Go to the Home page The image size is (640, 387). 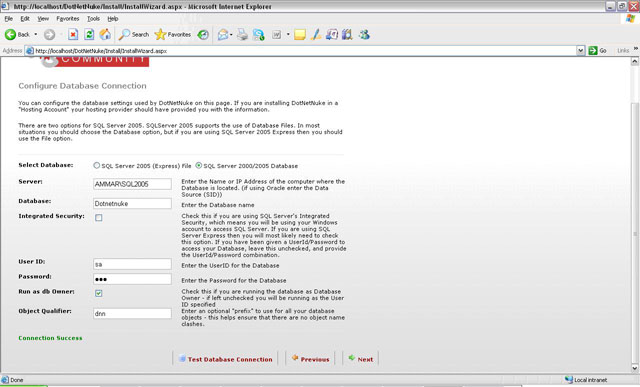tap(105, 35)
